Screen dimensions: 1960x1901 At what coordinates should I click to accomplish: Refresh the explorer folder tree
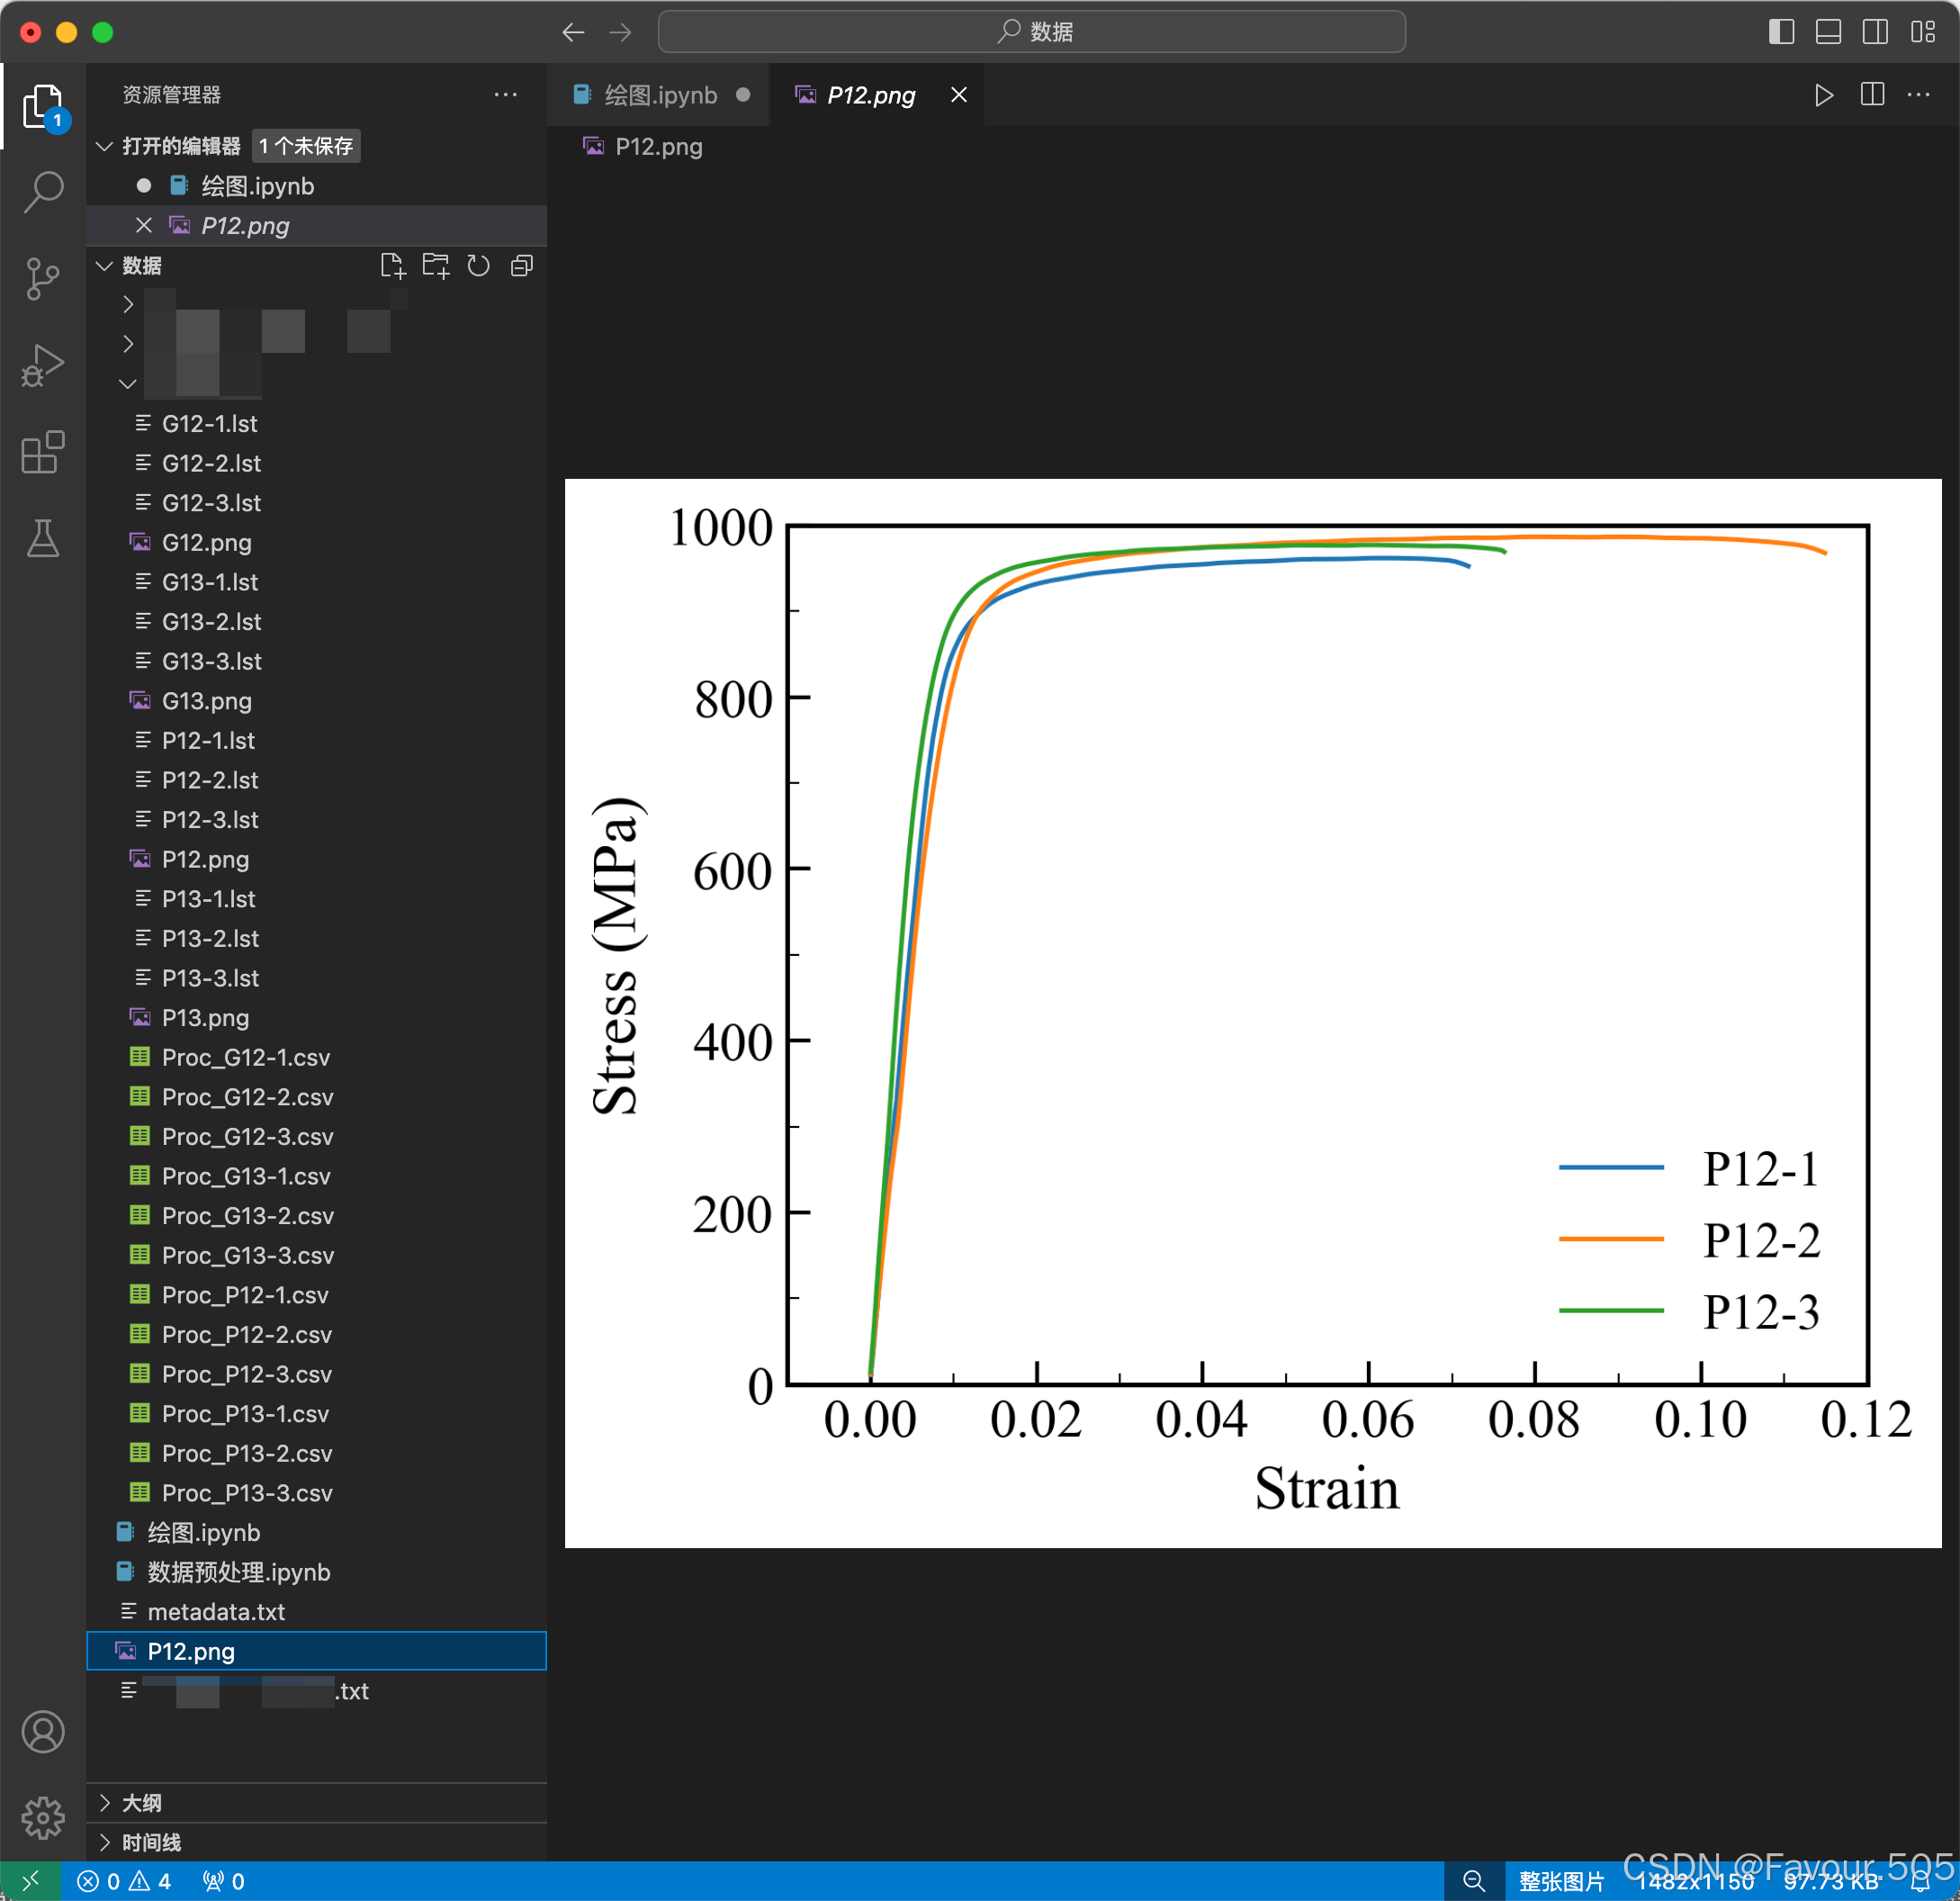pos(479,266)
